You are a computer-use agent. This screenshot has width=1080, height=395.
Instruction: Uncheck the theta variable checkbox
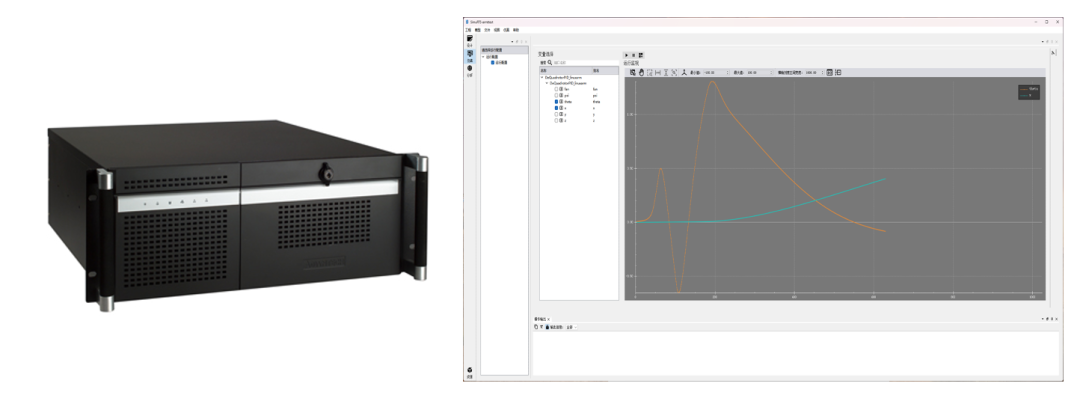pos(557,101)
